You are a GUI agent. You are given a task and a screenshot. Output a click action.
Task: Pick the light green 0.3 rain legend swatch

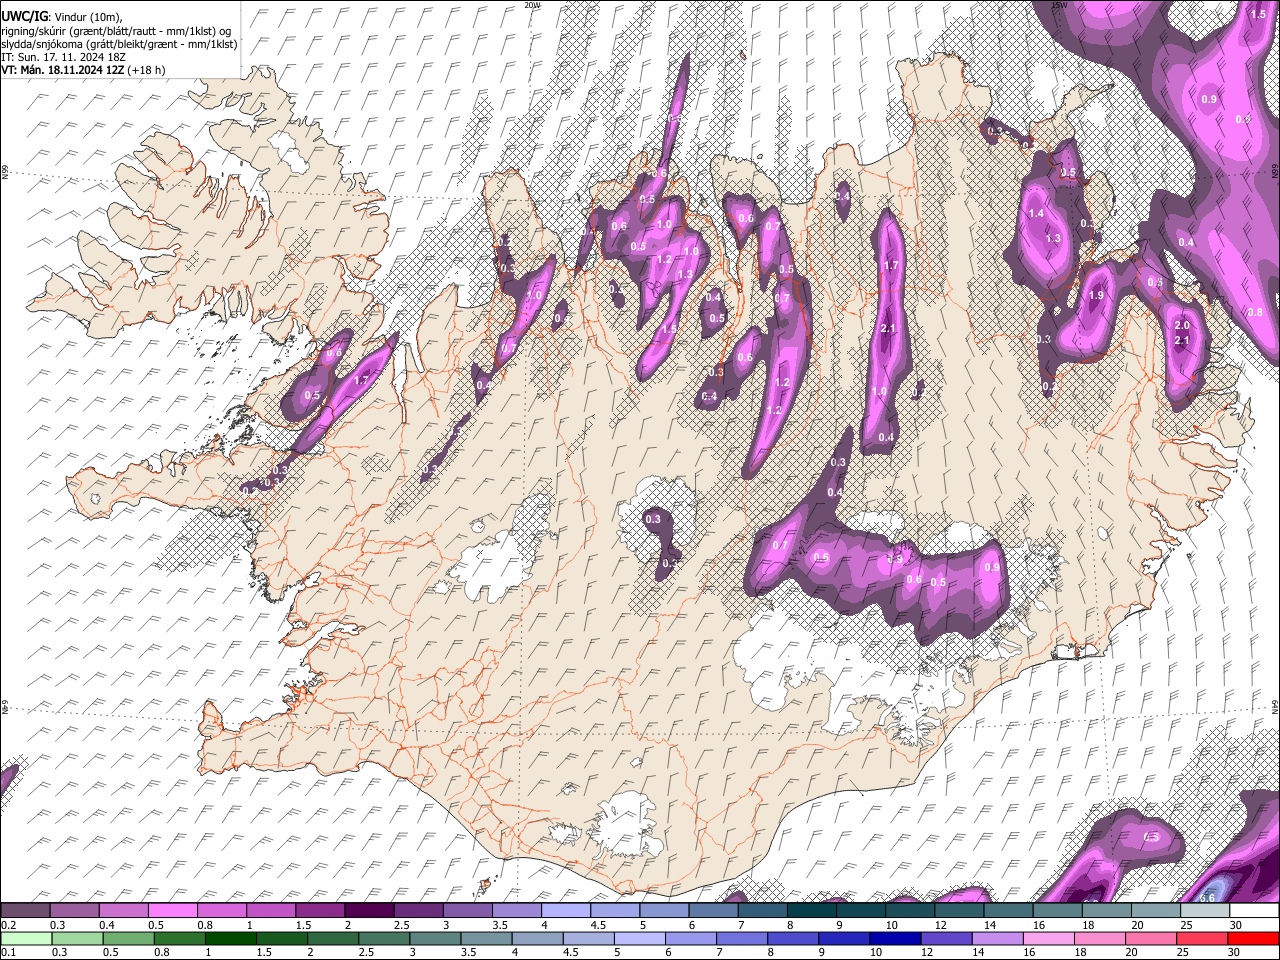(x=76, y=938)
